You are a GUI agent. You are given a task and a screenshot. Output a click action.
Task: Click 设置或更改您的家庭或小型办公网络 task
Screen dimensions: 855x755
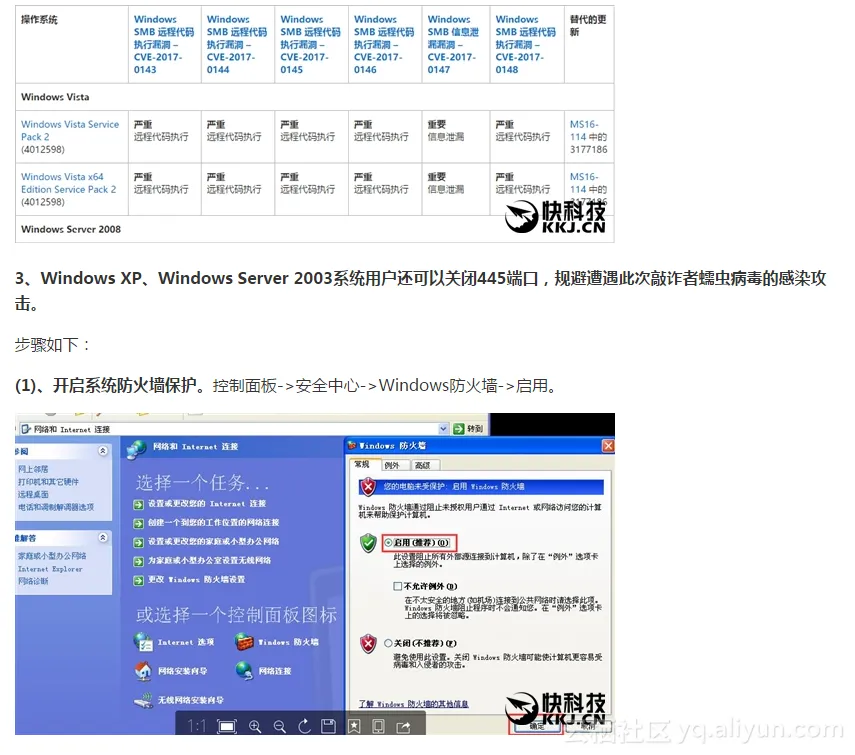click(x=213, y=541)
